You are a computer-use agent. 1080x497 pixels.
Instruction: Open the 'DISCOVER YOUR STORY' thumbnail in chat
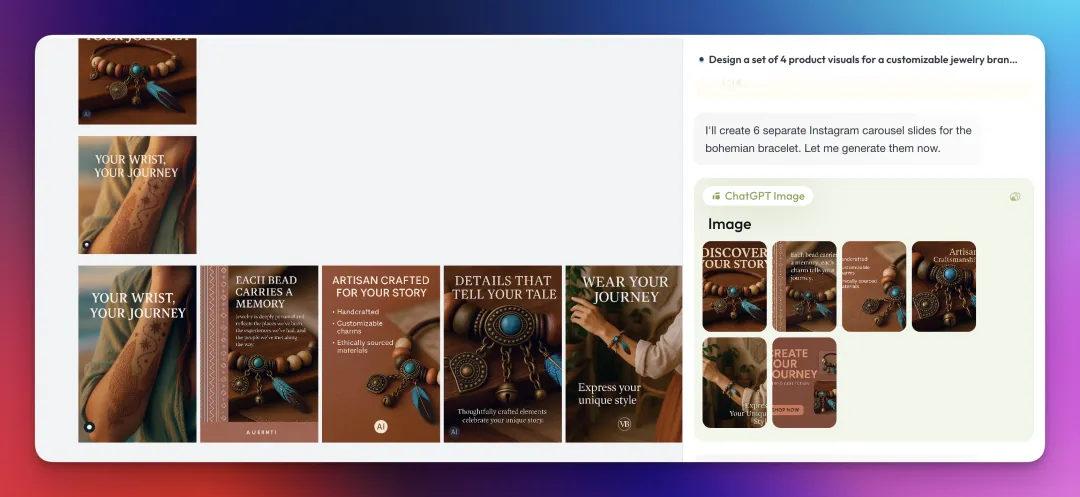click(734, 286)
